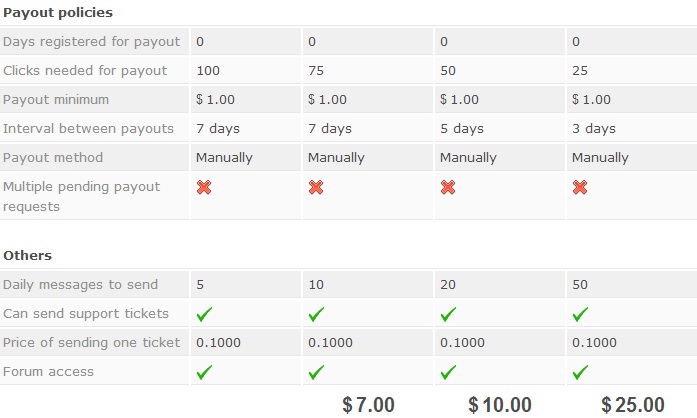Click the 100 clicks needed value
This screenshot has width=697, height=418.
(208, 71)
